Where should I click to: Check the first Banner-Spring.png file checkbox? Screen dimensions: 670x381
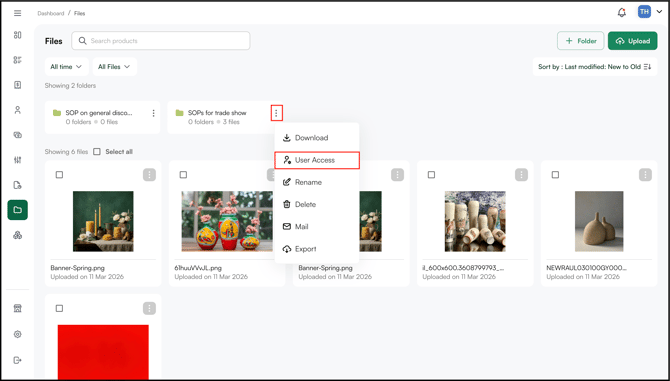pyautogui.click(x=59, y=175)
